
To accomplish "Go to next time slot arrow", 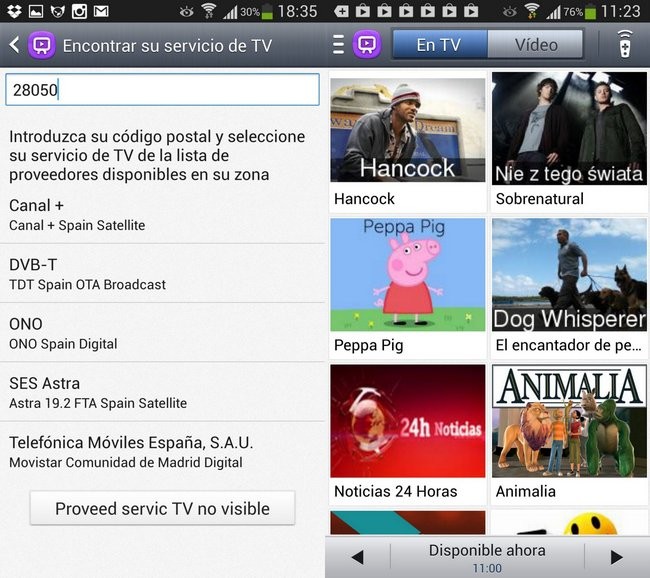I will (x=617, y=557).
